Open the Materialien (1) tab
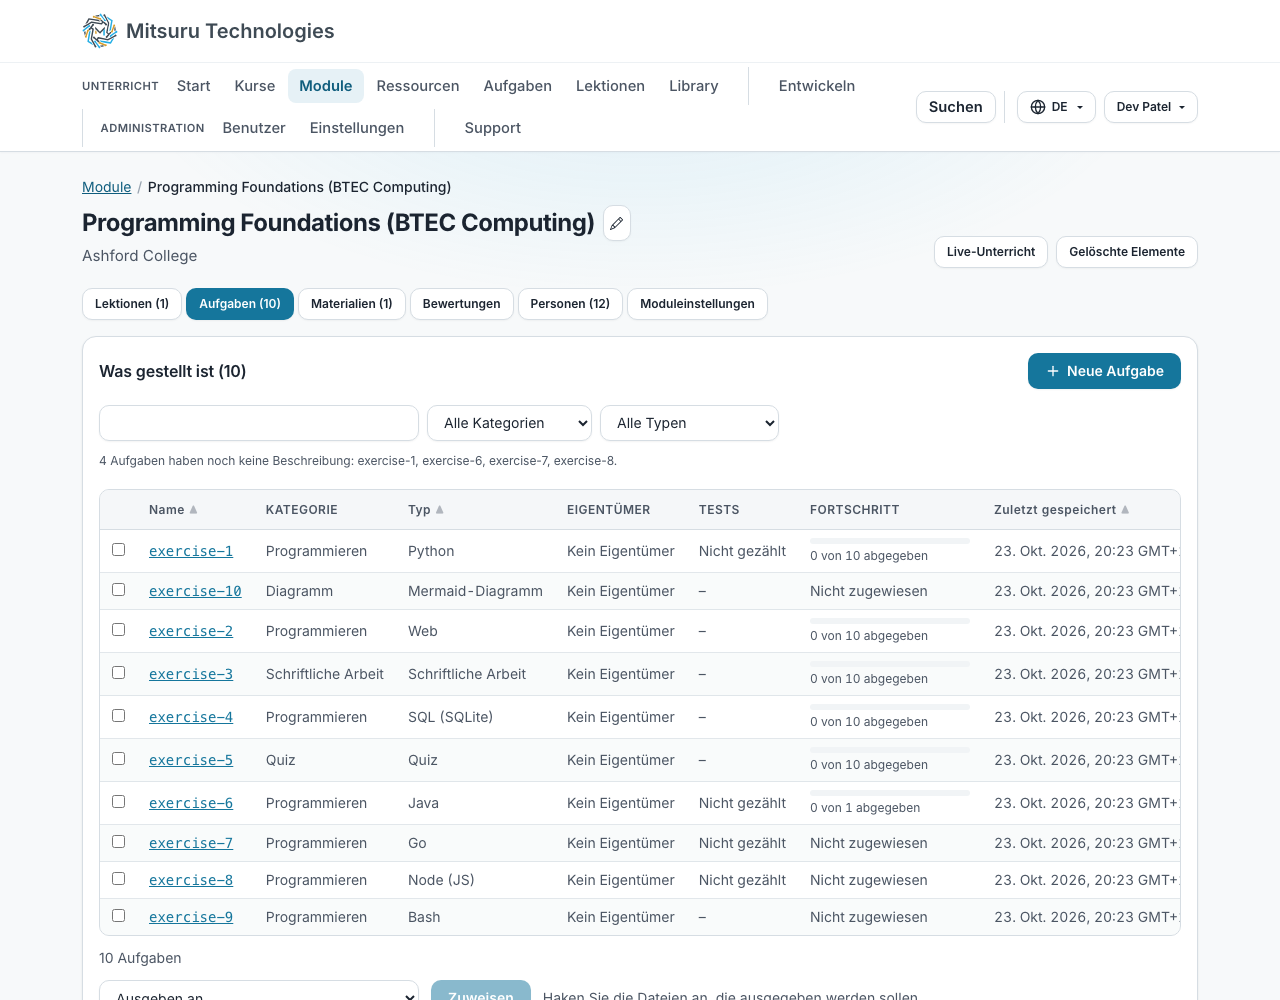Viewport: 1280px width, 1000px height. point(352,304)
